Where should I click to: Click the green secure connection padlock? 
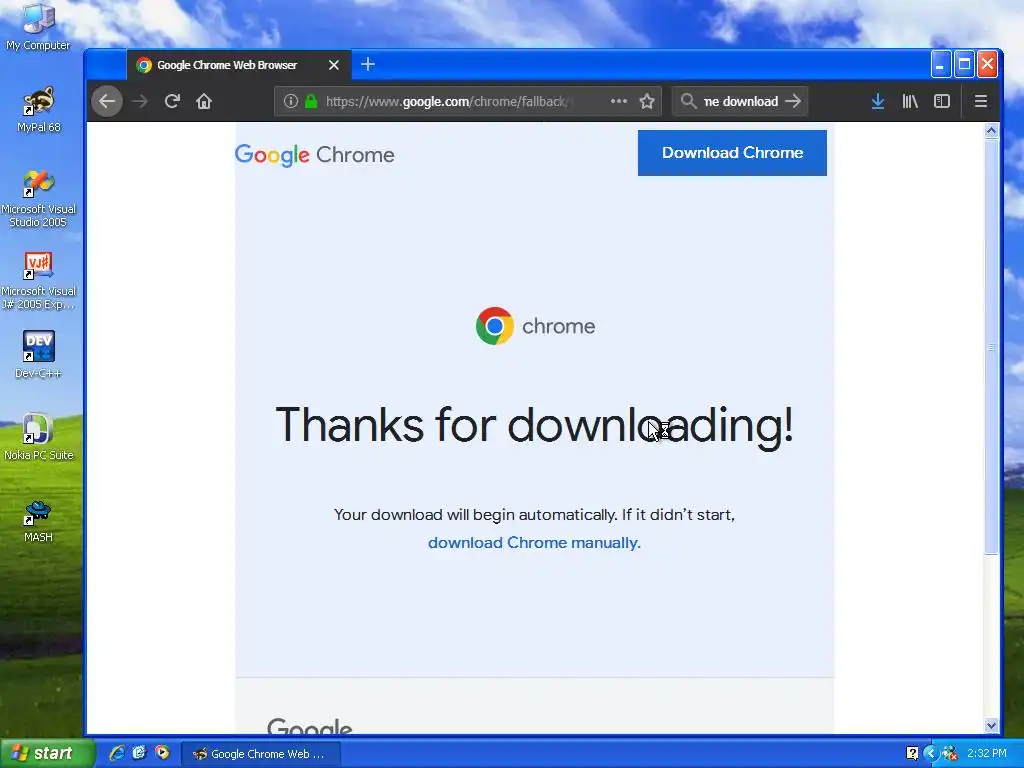coord(311,101)
